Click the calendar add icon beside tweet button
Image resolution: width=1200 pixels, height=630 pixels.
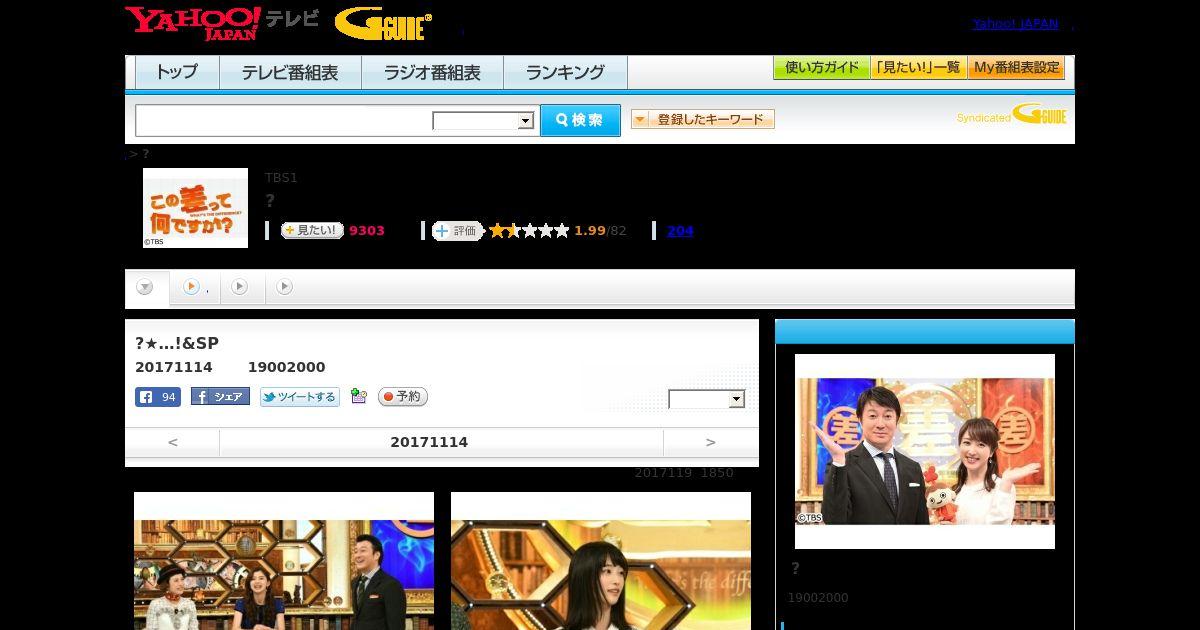pos(359,397)
